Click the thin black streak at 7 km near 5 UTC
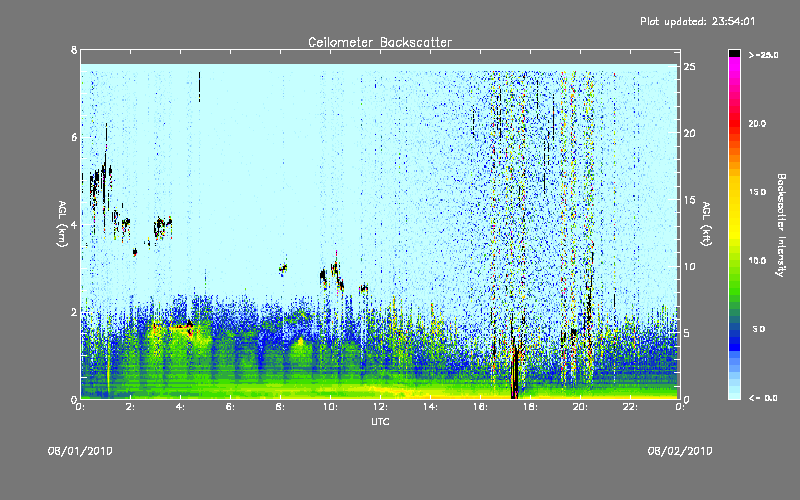 tap(199, 87)
